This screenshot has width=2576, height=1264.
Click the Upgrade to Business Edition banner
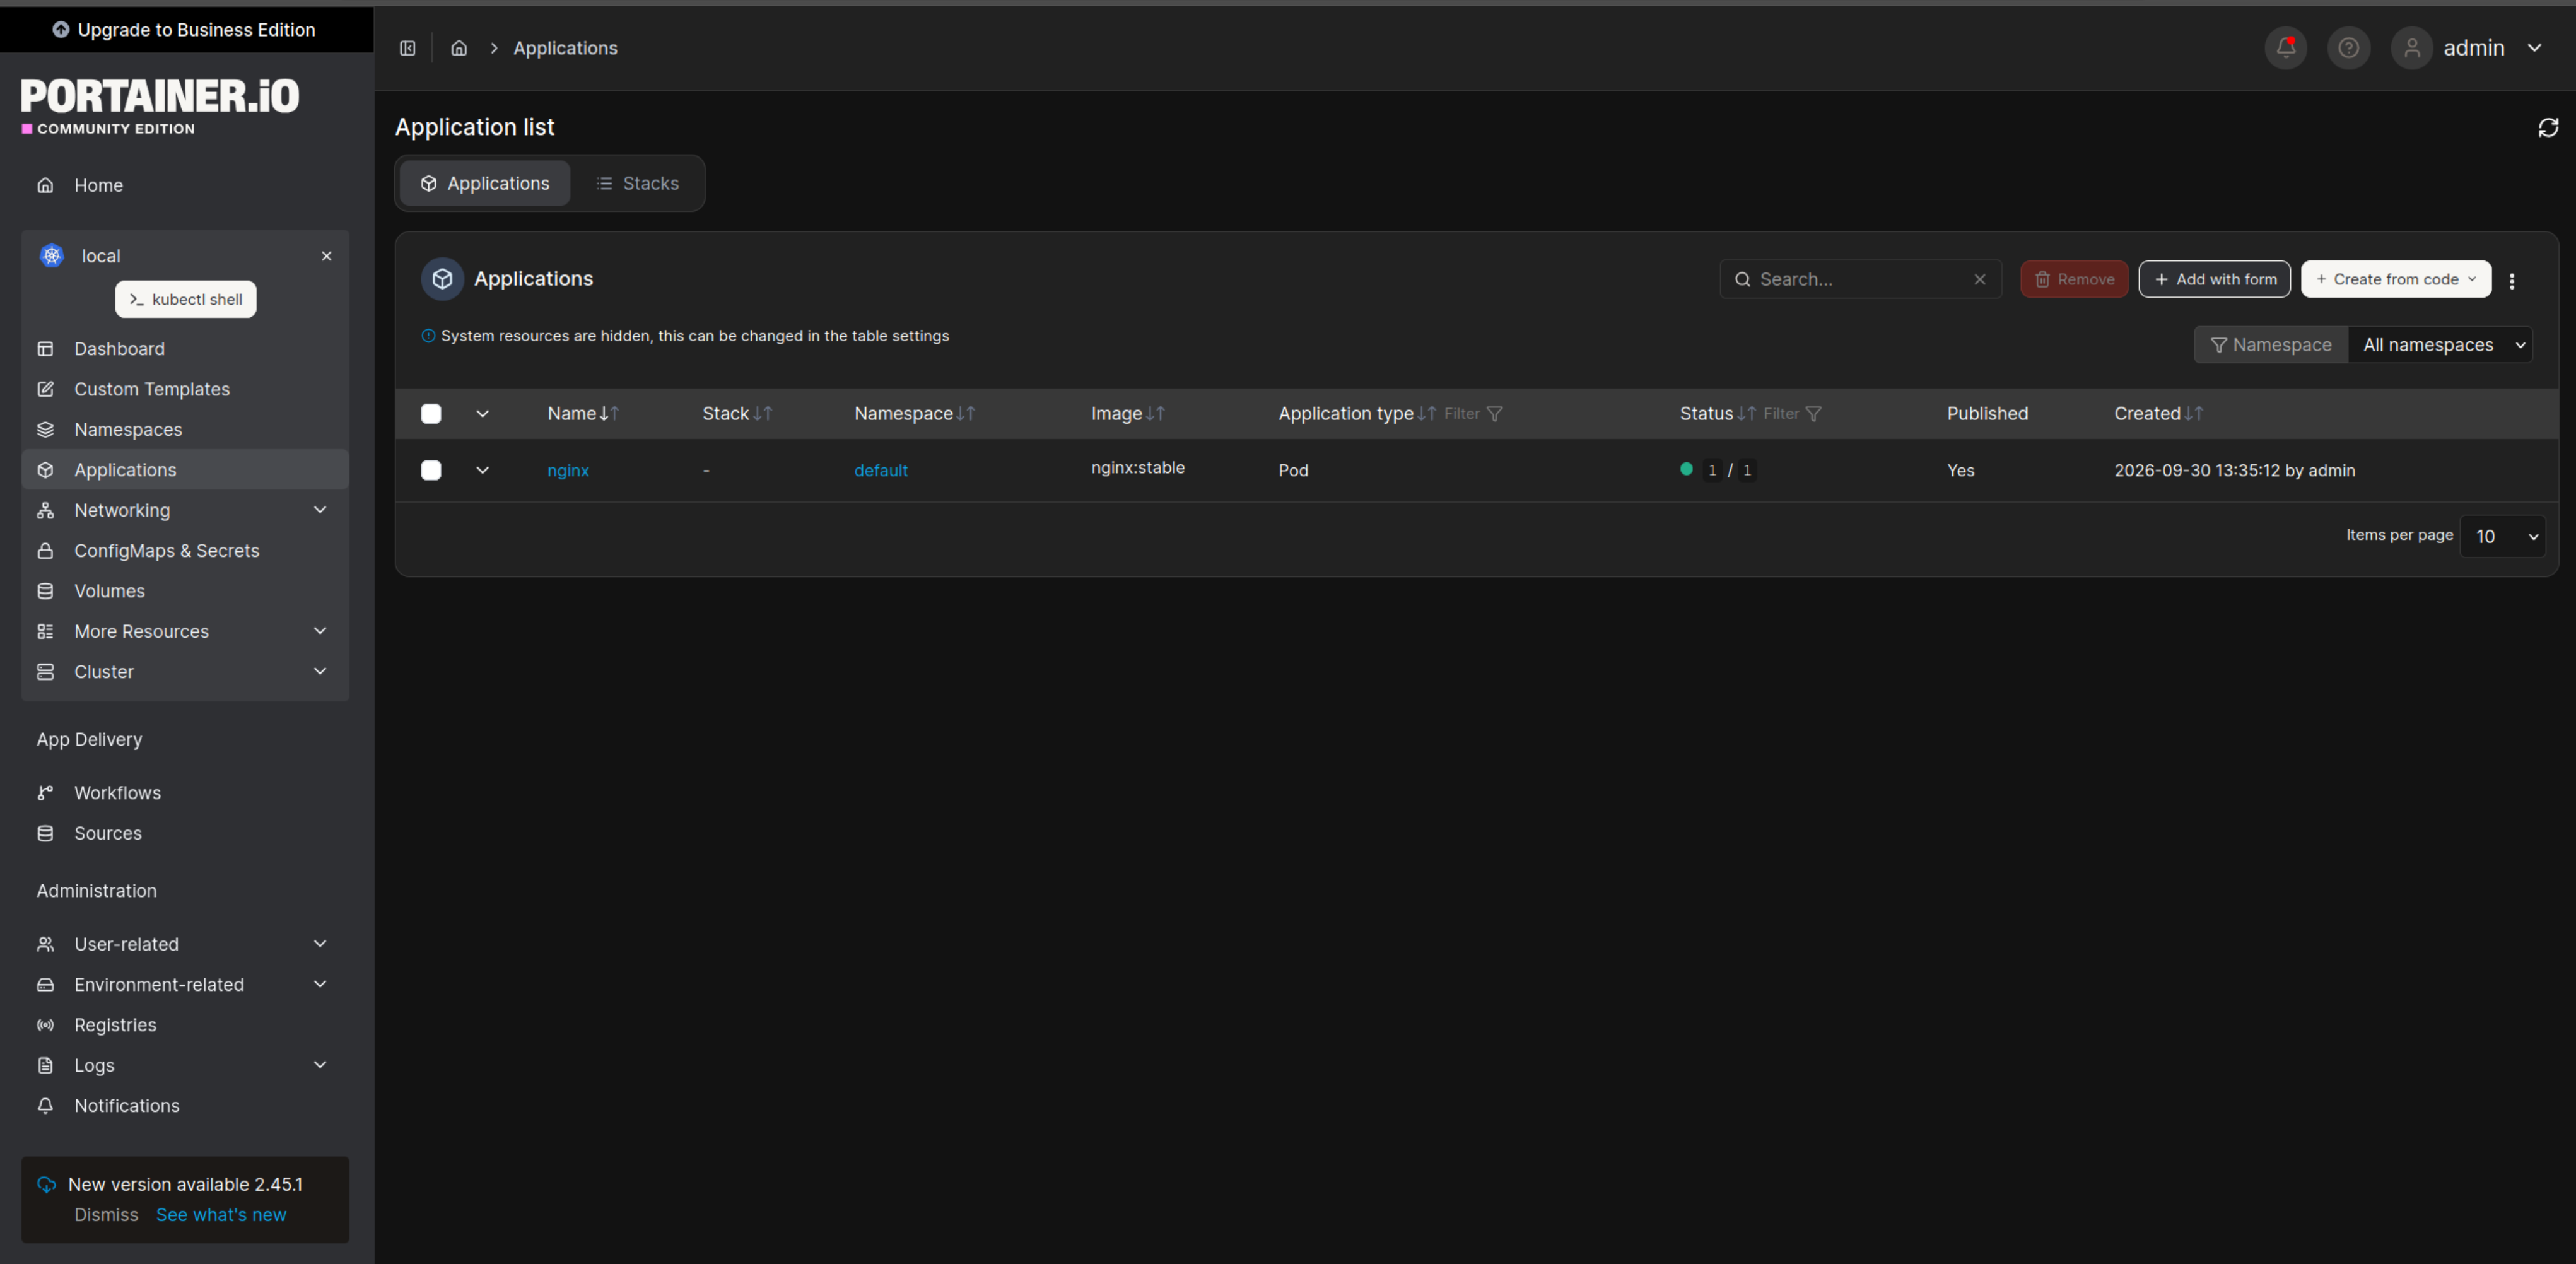coord(186,30)
